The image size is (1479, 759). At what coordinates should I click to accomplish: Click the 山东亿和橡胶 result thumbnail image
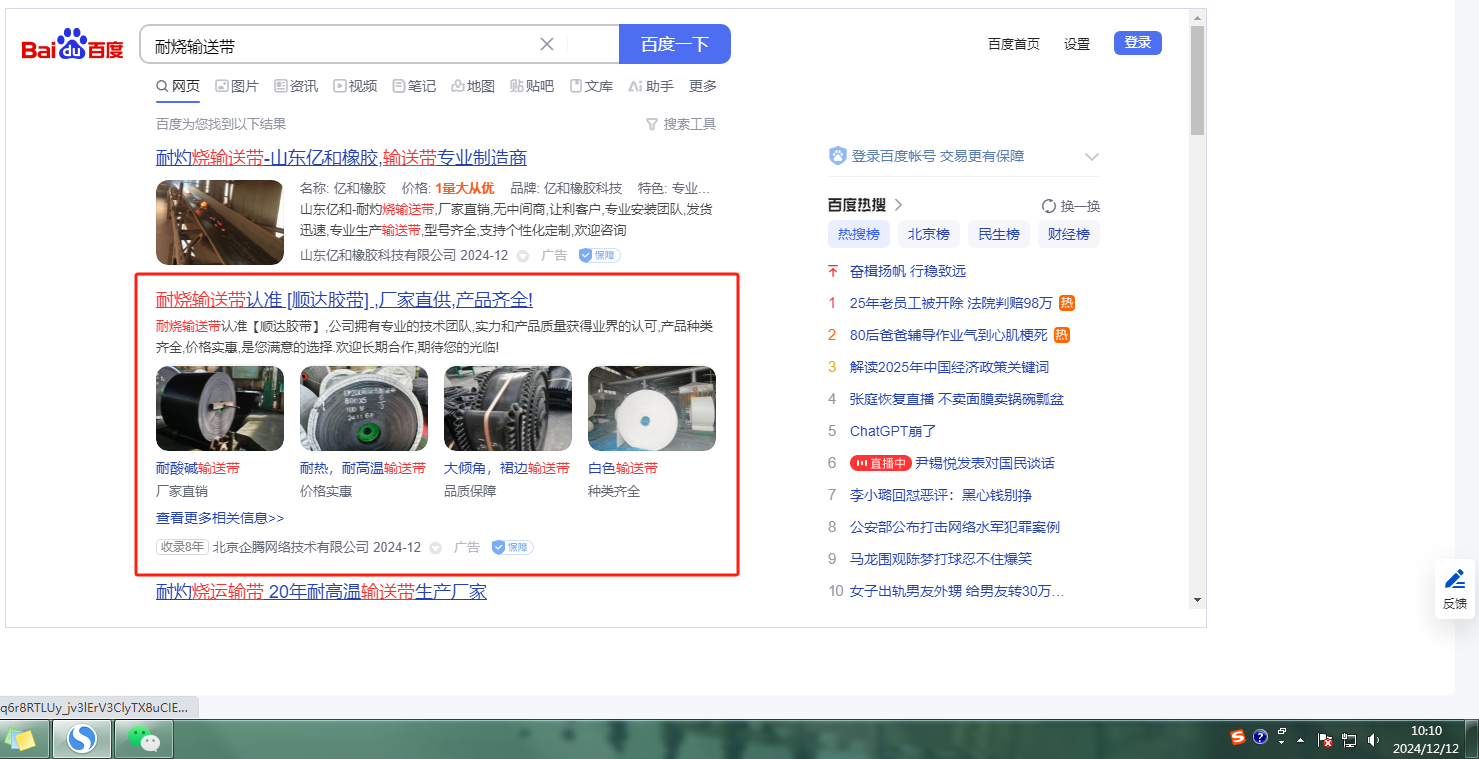[x=220, y=222]
